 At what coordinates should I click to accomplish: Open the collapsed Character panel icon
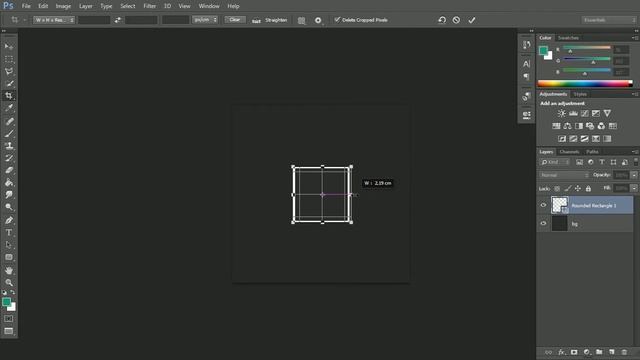pos(527,64)
